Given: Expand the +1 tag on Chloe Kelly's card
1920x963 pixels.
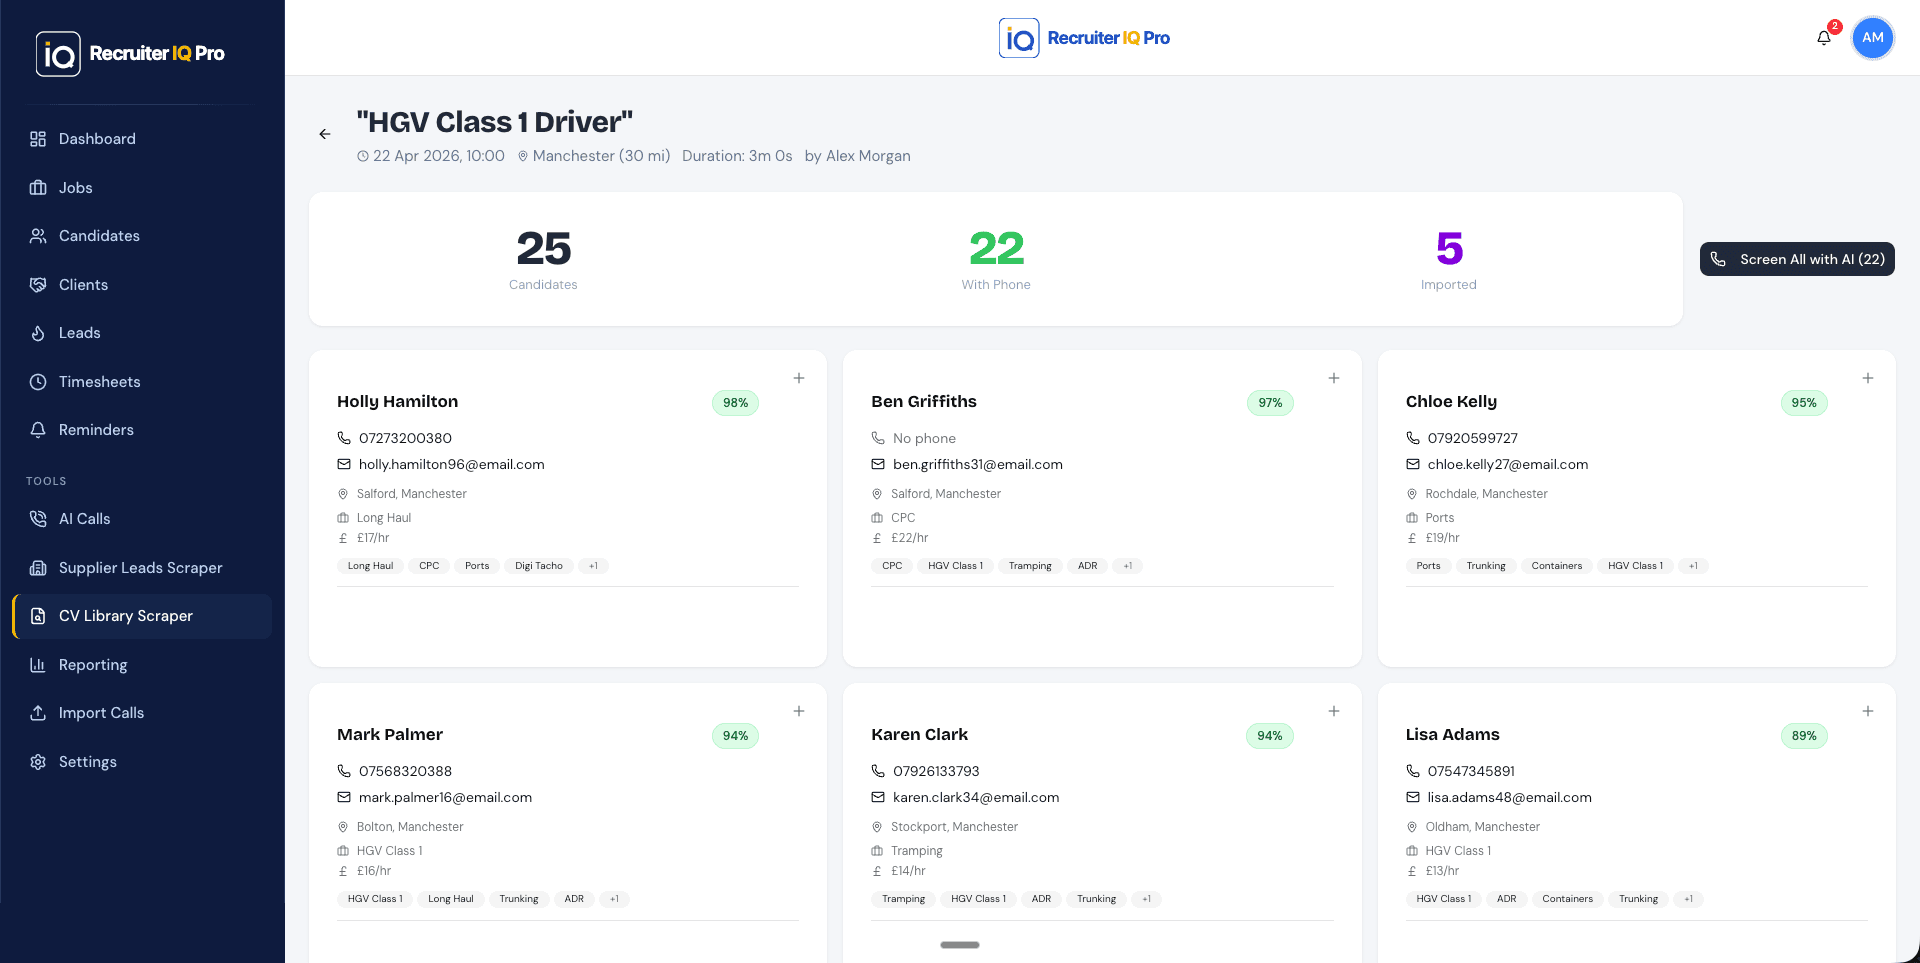Looking at the screenshot, I should pyautogui.click(x=1693, y=566).
